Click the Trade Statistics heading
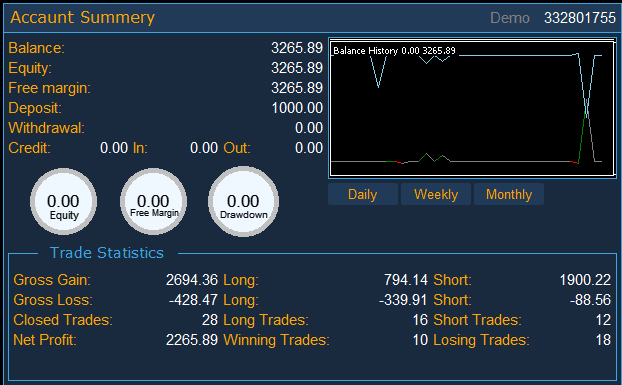 point(107,253)
